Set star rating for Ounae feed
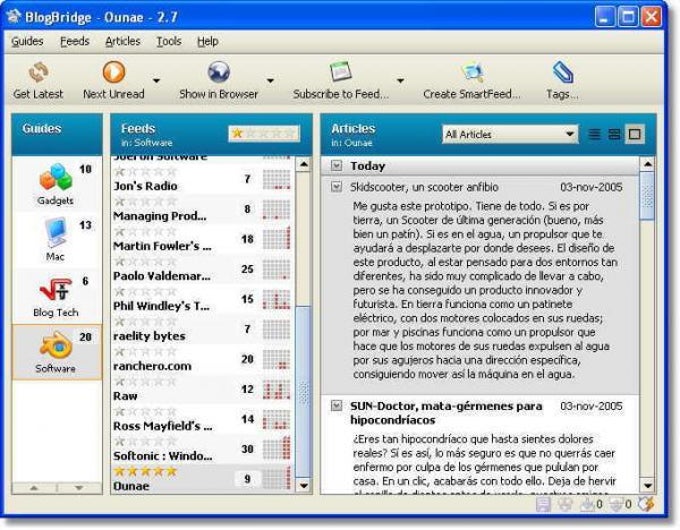 [x=145, y=471]
